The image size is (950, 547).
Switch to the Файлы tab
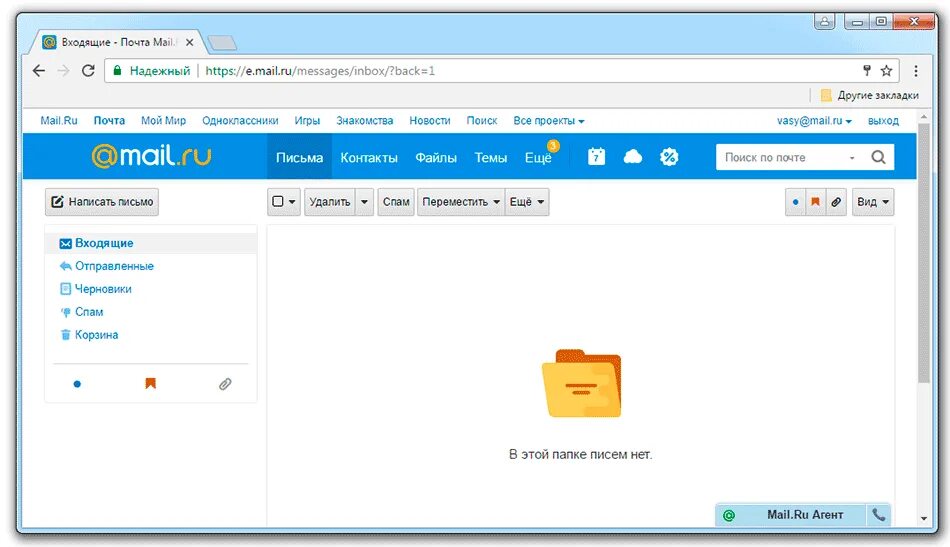pos(436,157)
